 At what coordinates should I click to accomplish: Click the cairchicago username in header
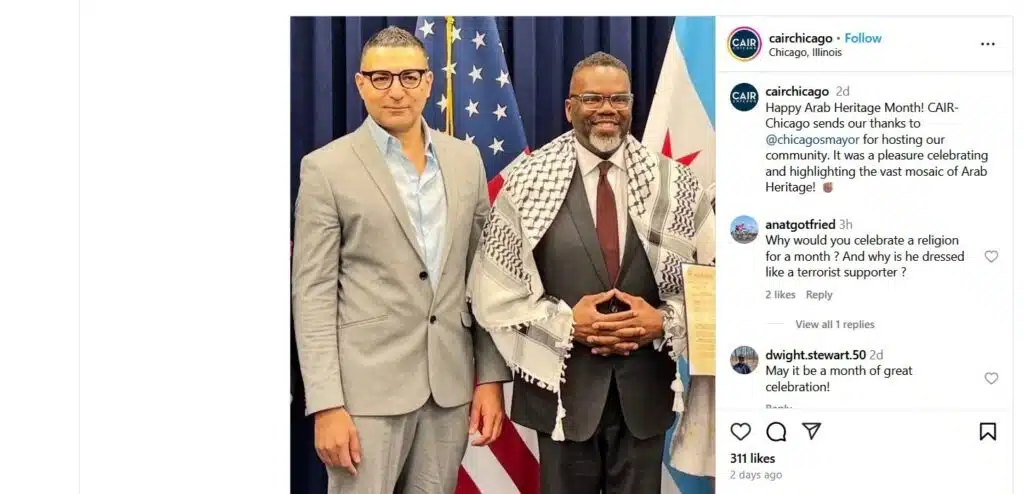(800, 38)
